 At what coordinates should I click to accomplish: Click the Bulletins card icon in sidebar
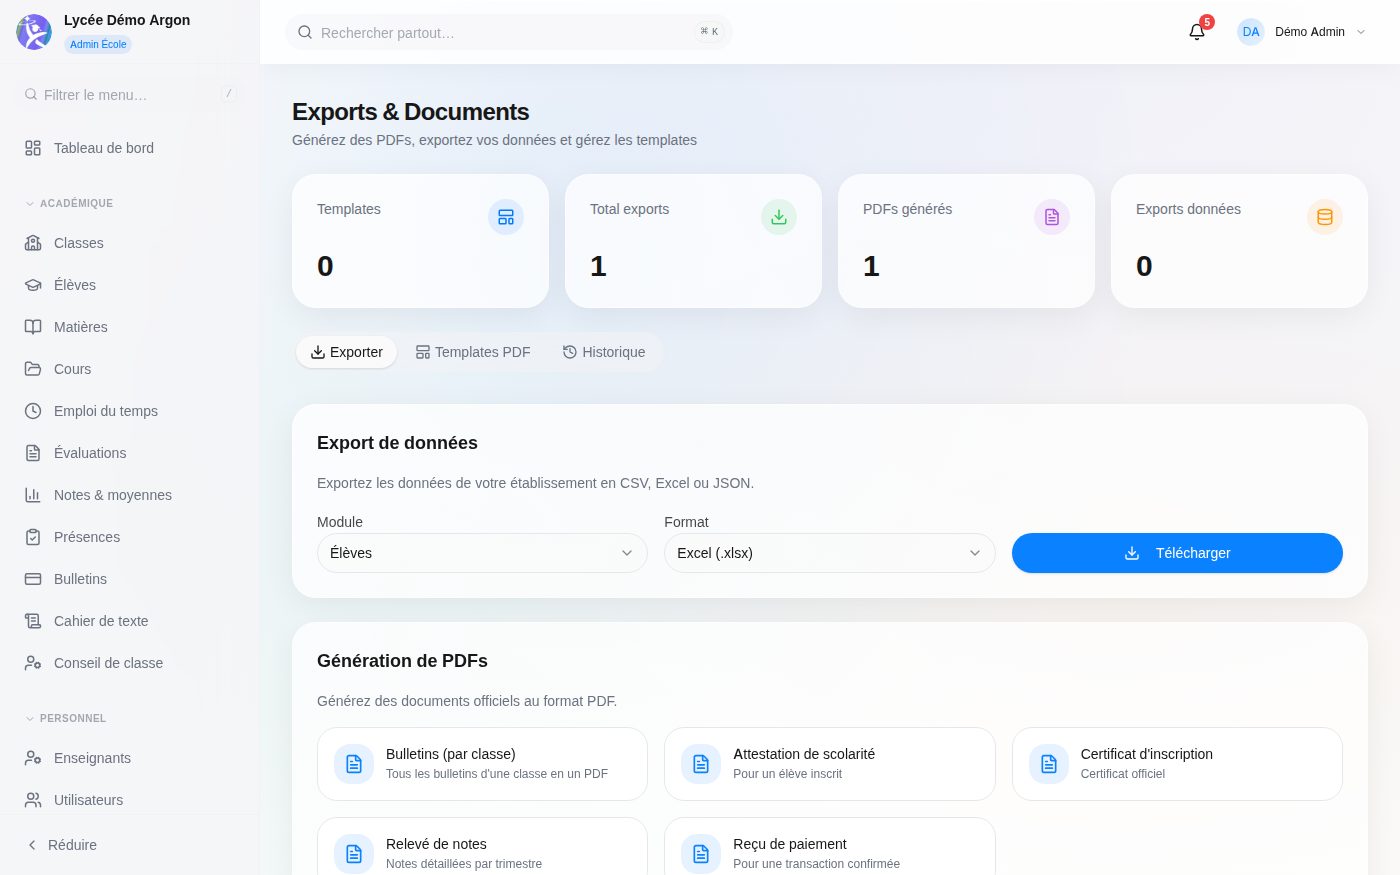(33, 579)
